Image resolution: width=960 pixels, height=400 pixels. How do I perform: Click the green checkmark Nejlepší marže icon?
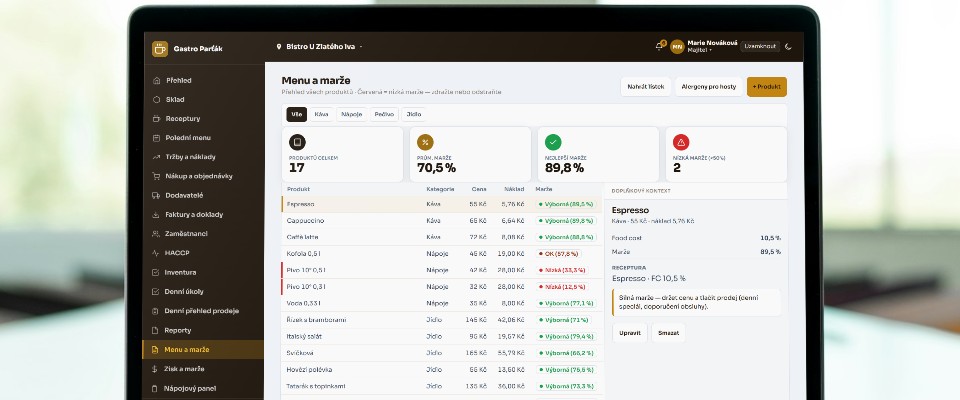tap(553, 142)
